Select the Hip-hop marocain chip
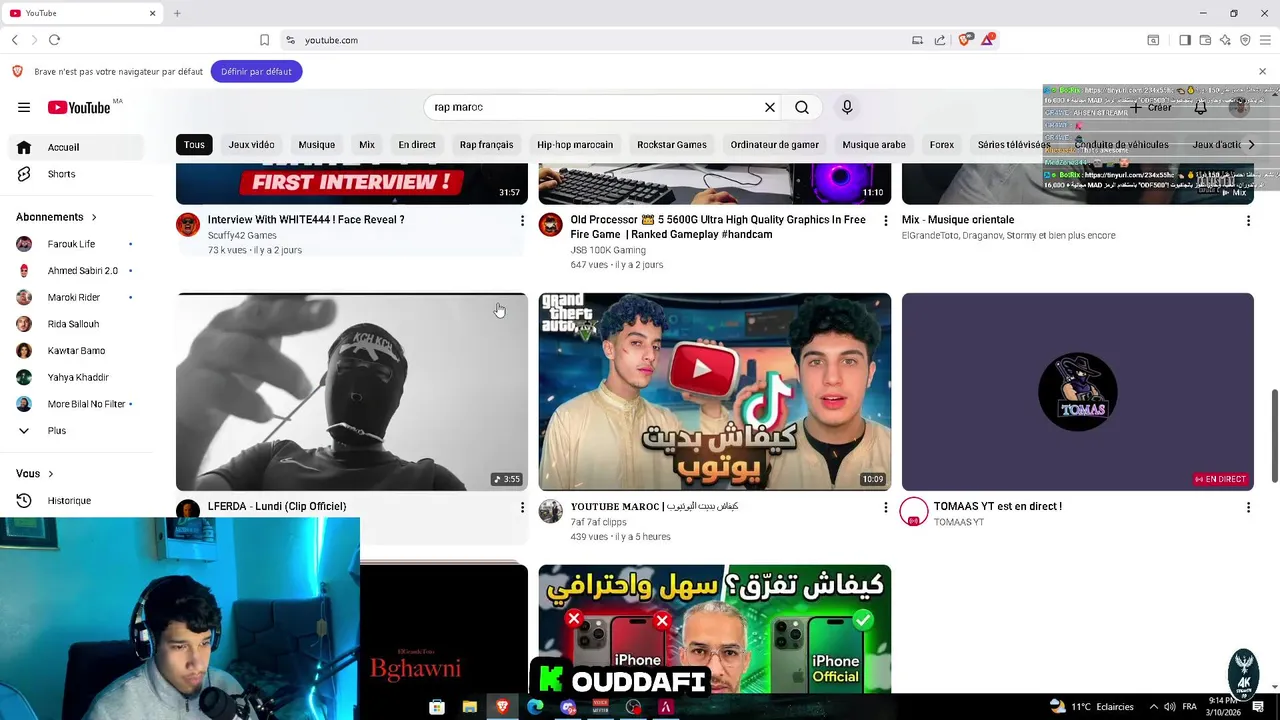 575,145
